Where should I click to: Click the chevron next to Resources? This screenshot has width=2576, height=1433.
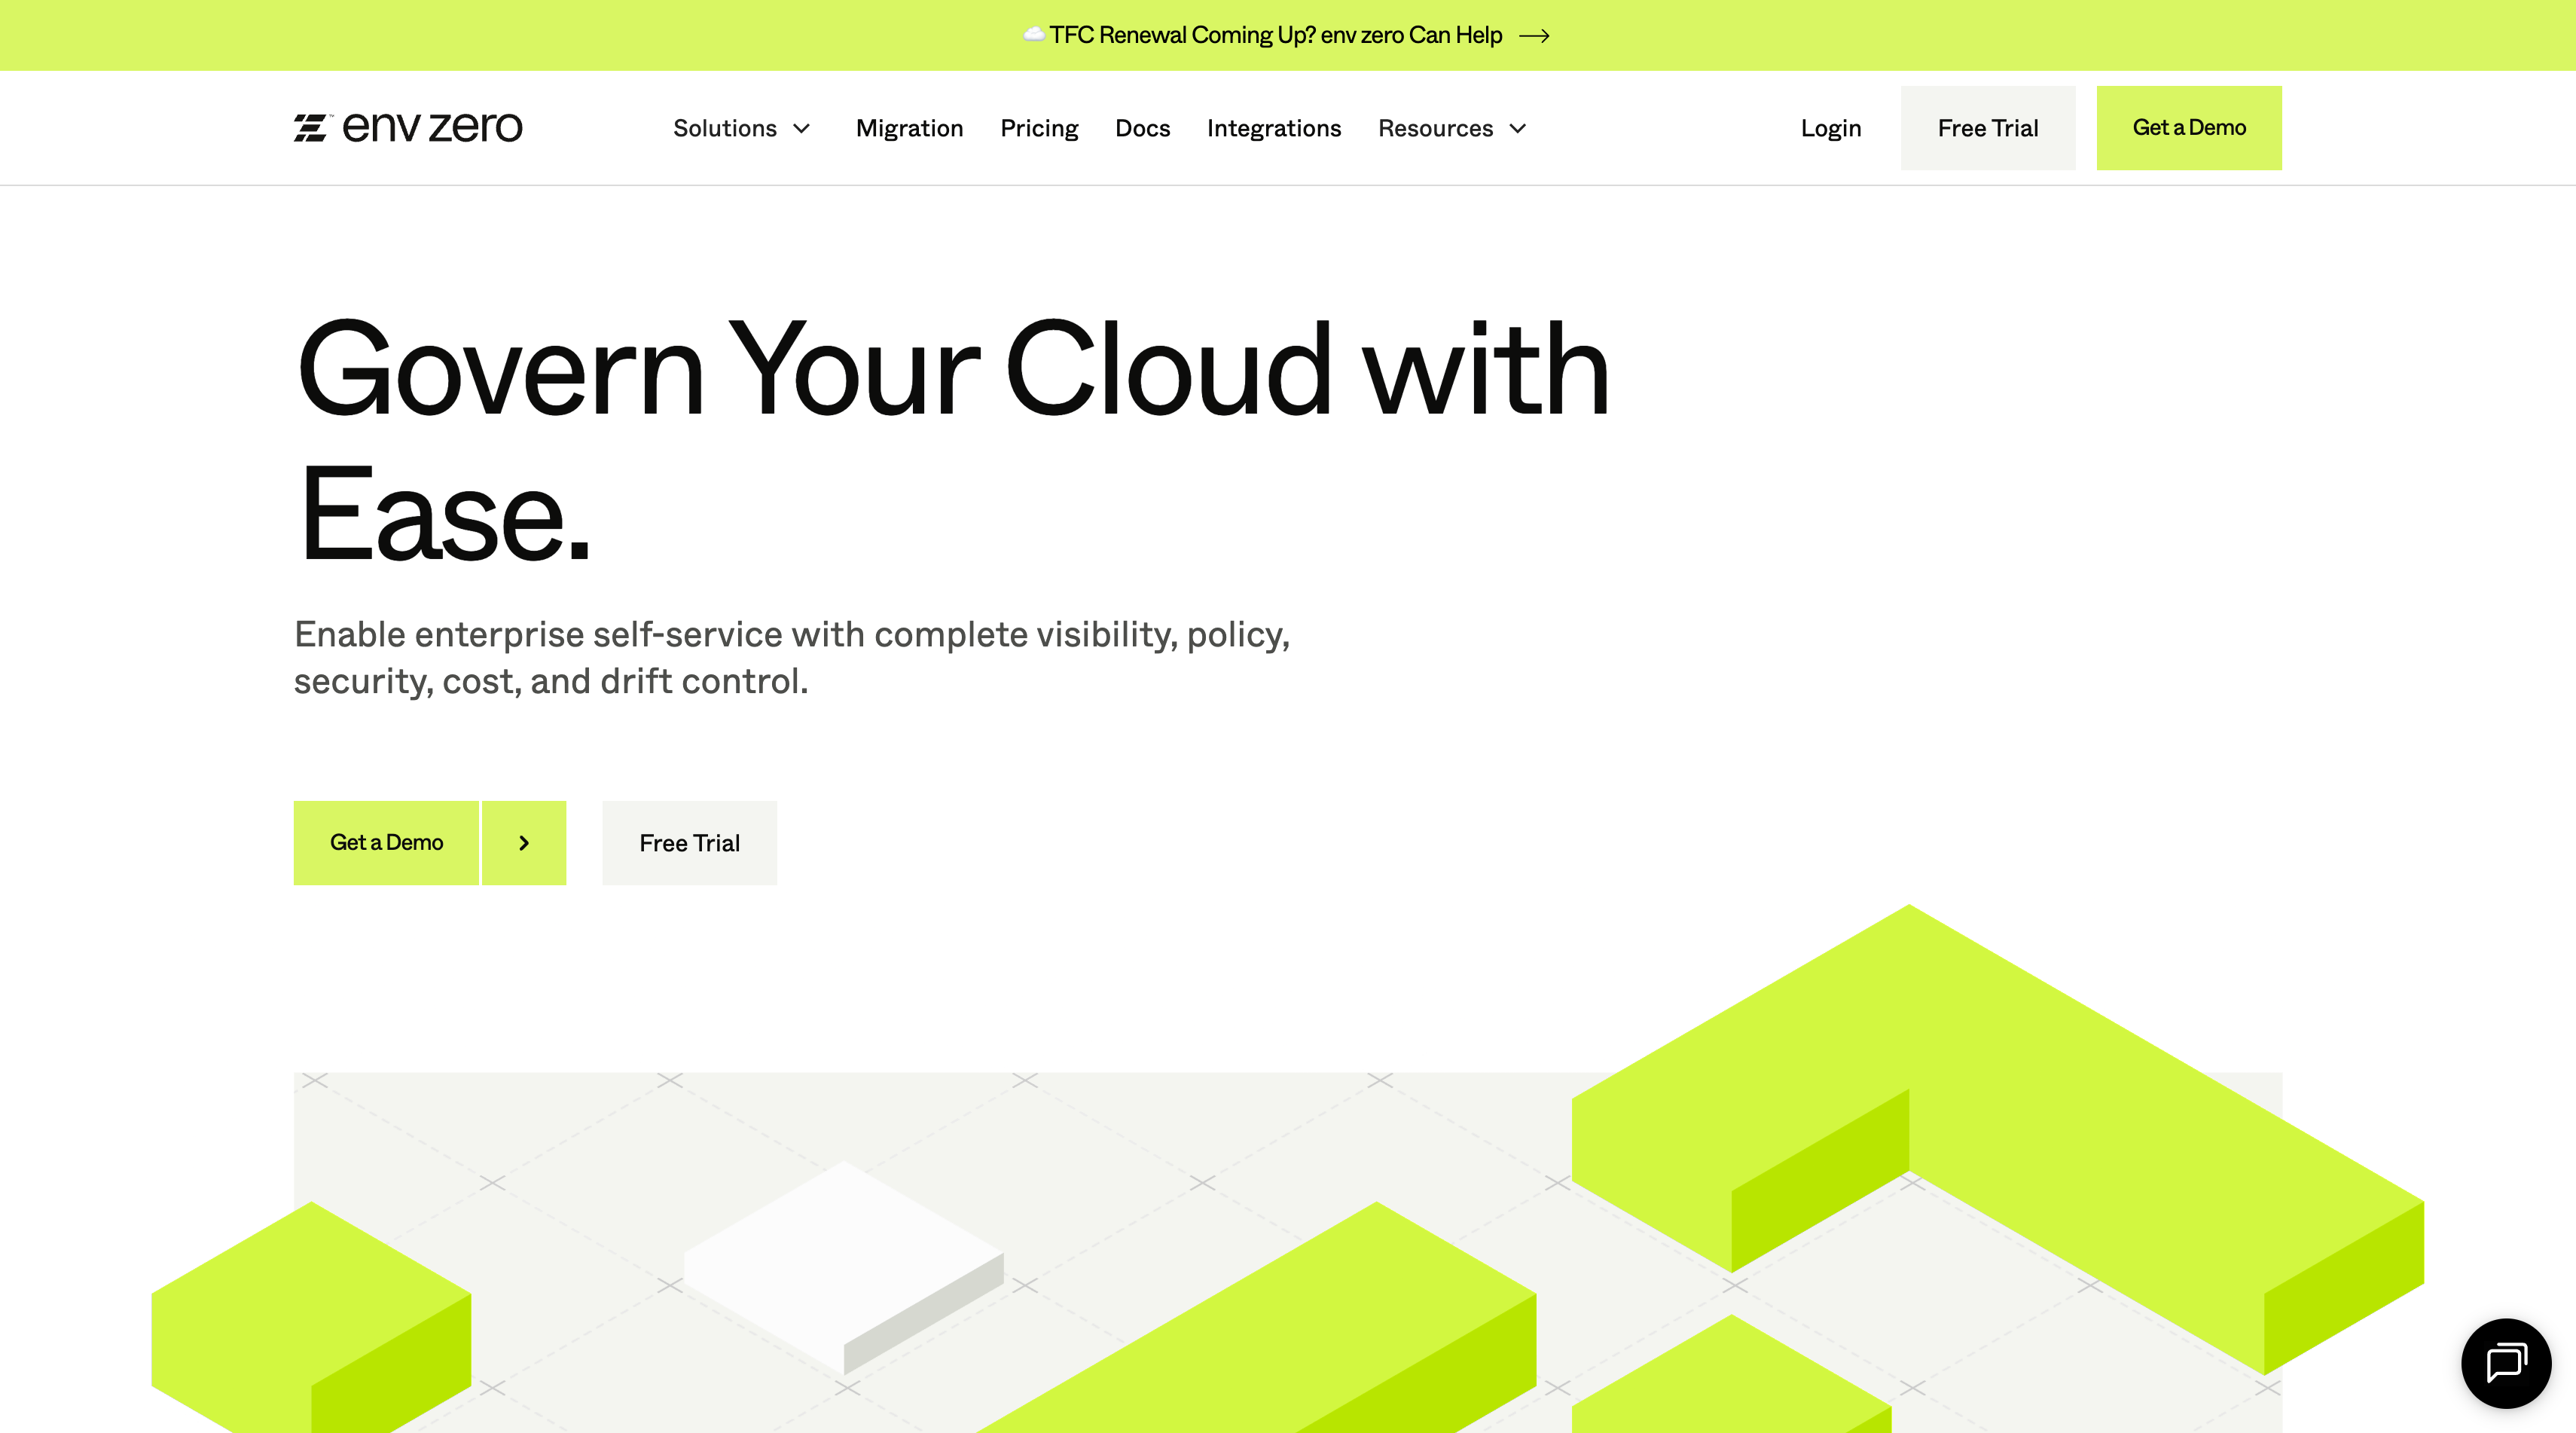(1518, 129)
